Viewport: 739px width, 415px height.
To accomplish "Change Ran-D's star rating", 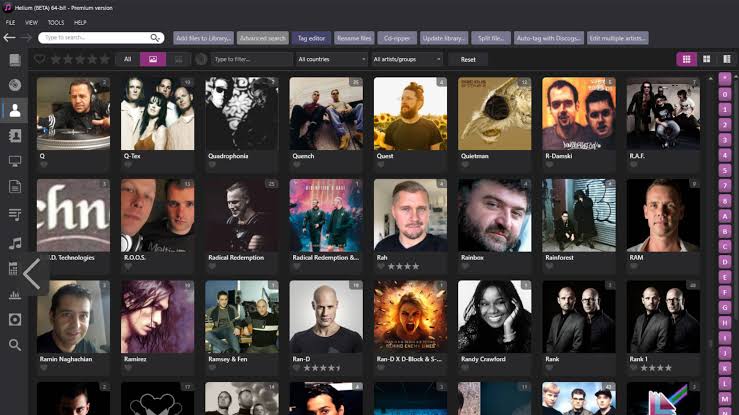I will pos(323,368).
